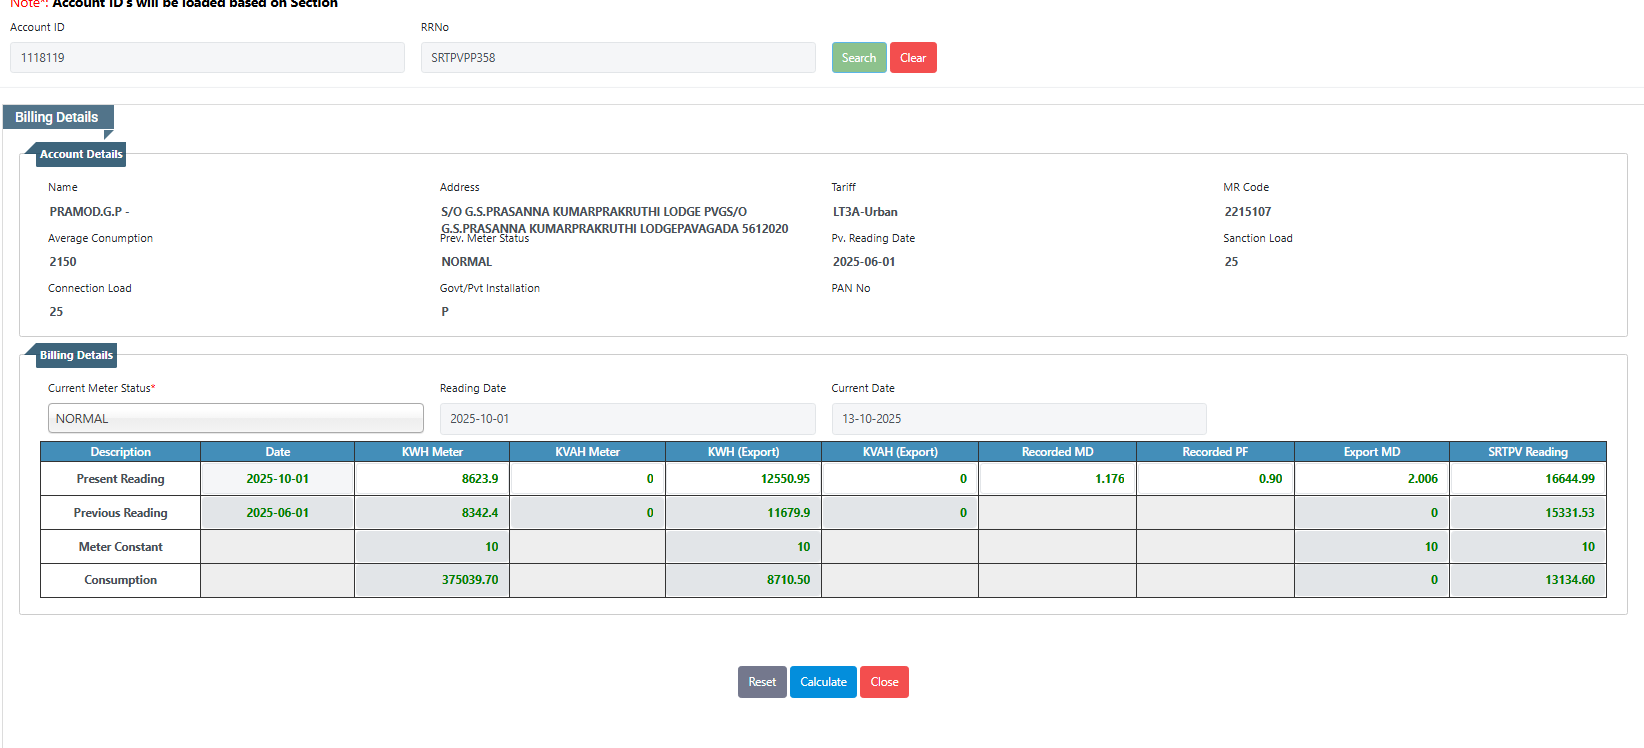This screenshot has width=1644, height=748.
Task: Click the Account ID input field
Action: tap(207, 58)
